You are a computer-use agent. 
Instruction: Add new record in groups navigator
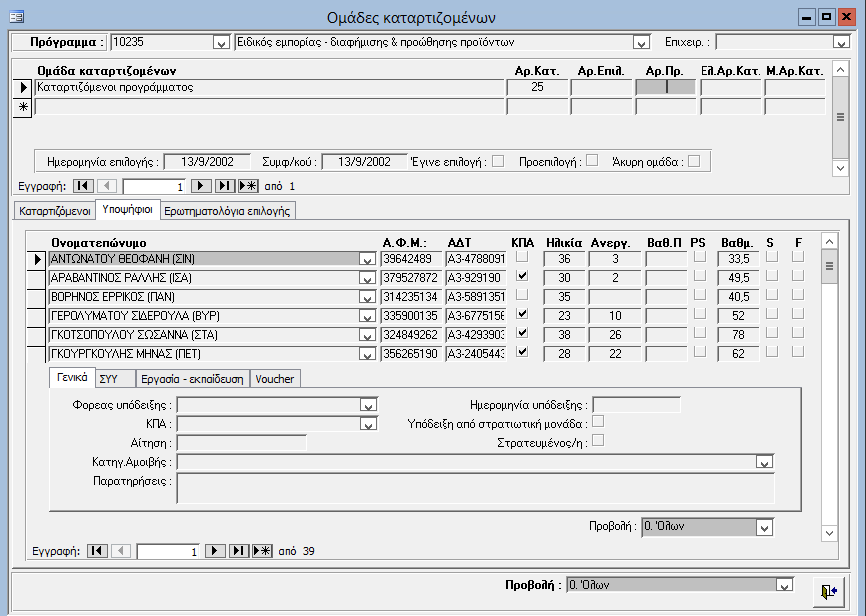(x=248, y=186)
